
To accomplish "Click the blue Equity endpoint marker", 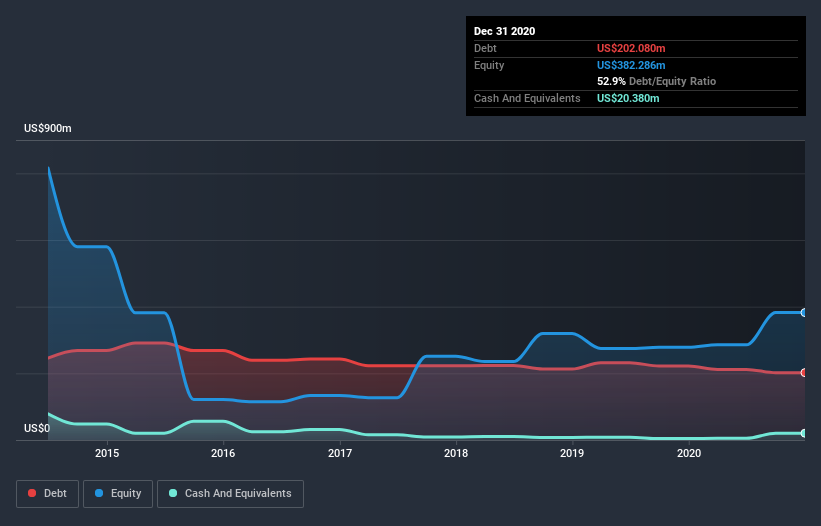I will coord(804,312).
